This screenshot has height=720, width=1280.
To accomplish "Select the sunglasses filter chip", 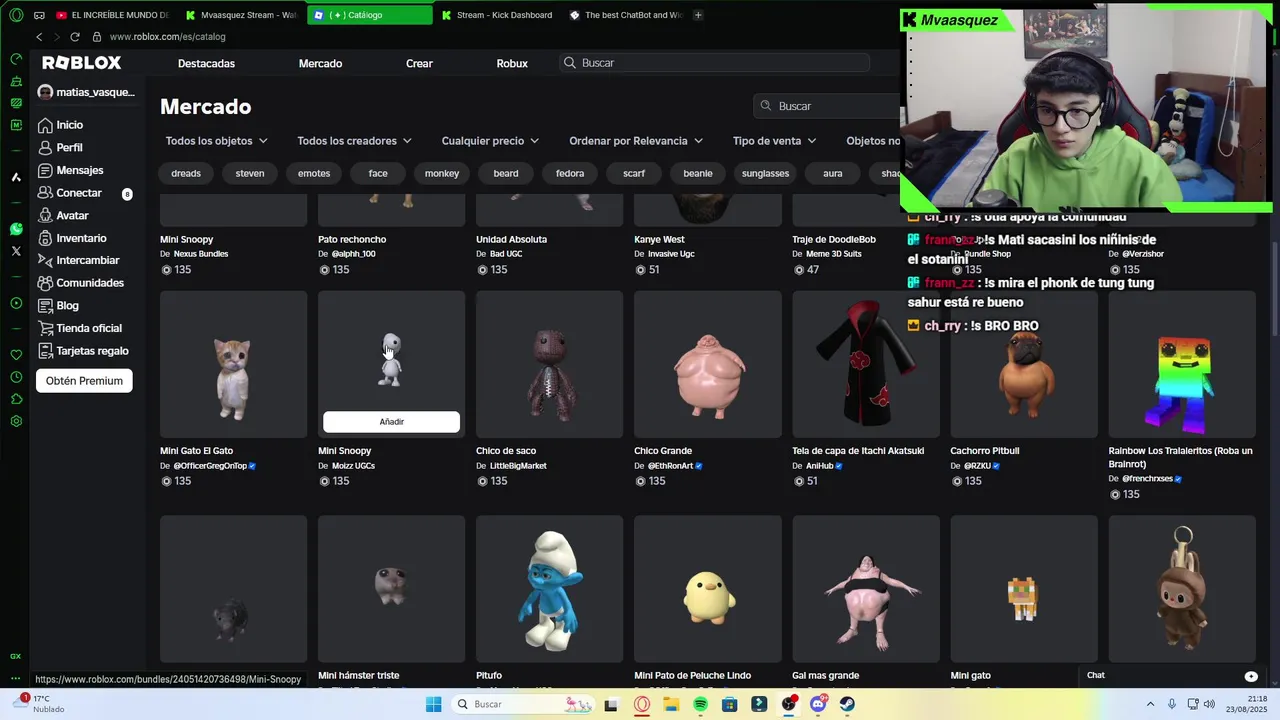I will click(765, 173).
